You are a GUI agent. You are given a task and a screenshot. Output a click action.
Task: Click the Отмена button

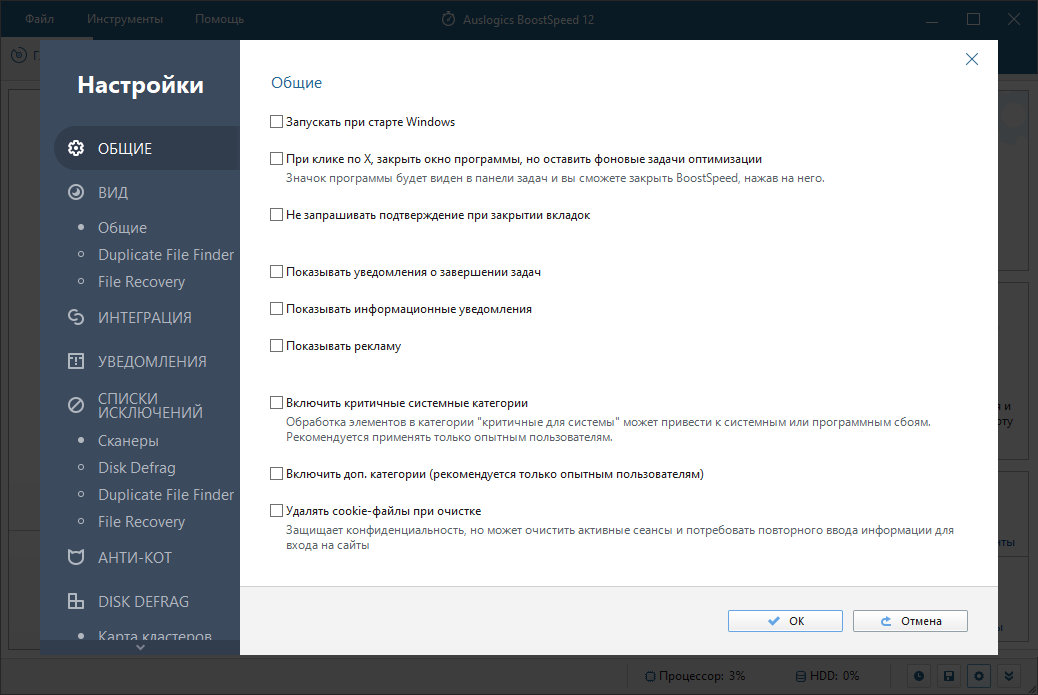(x=910, y=621)
